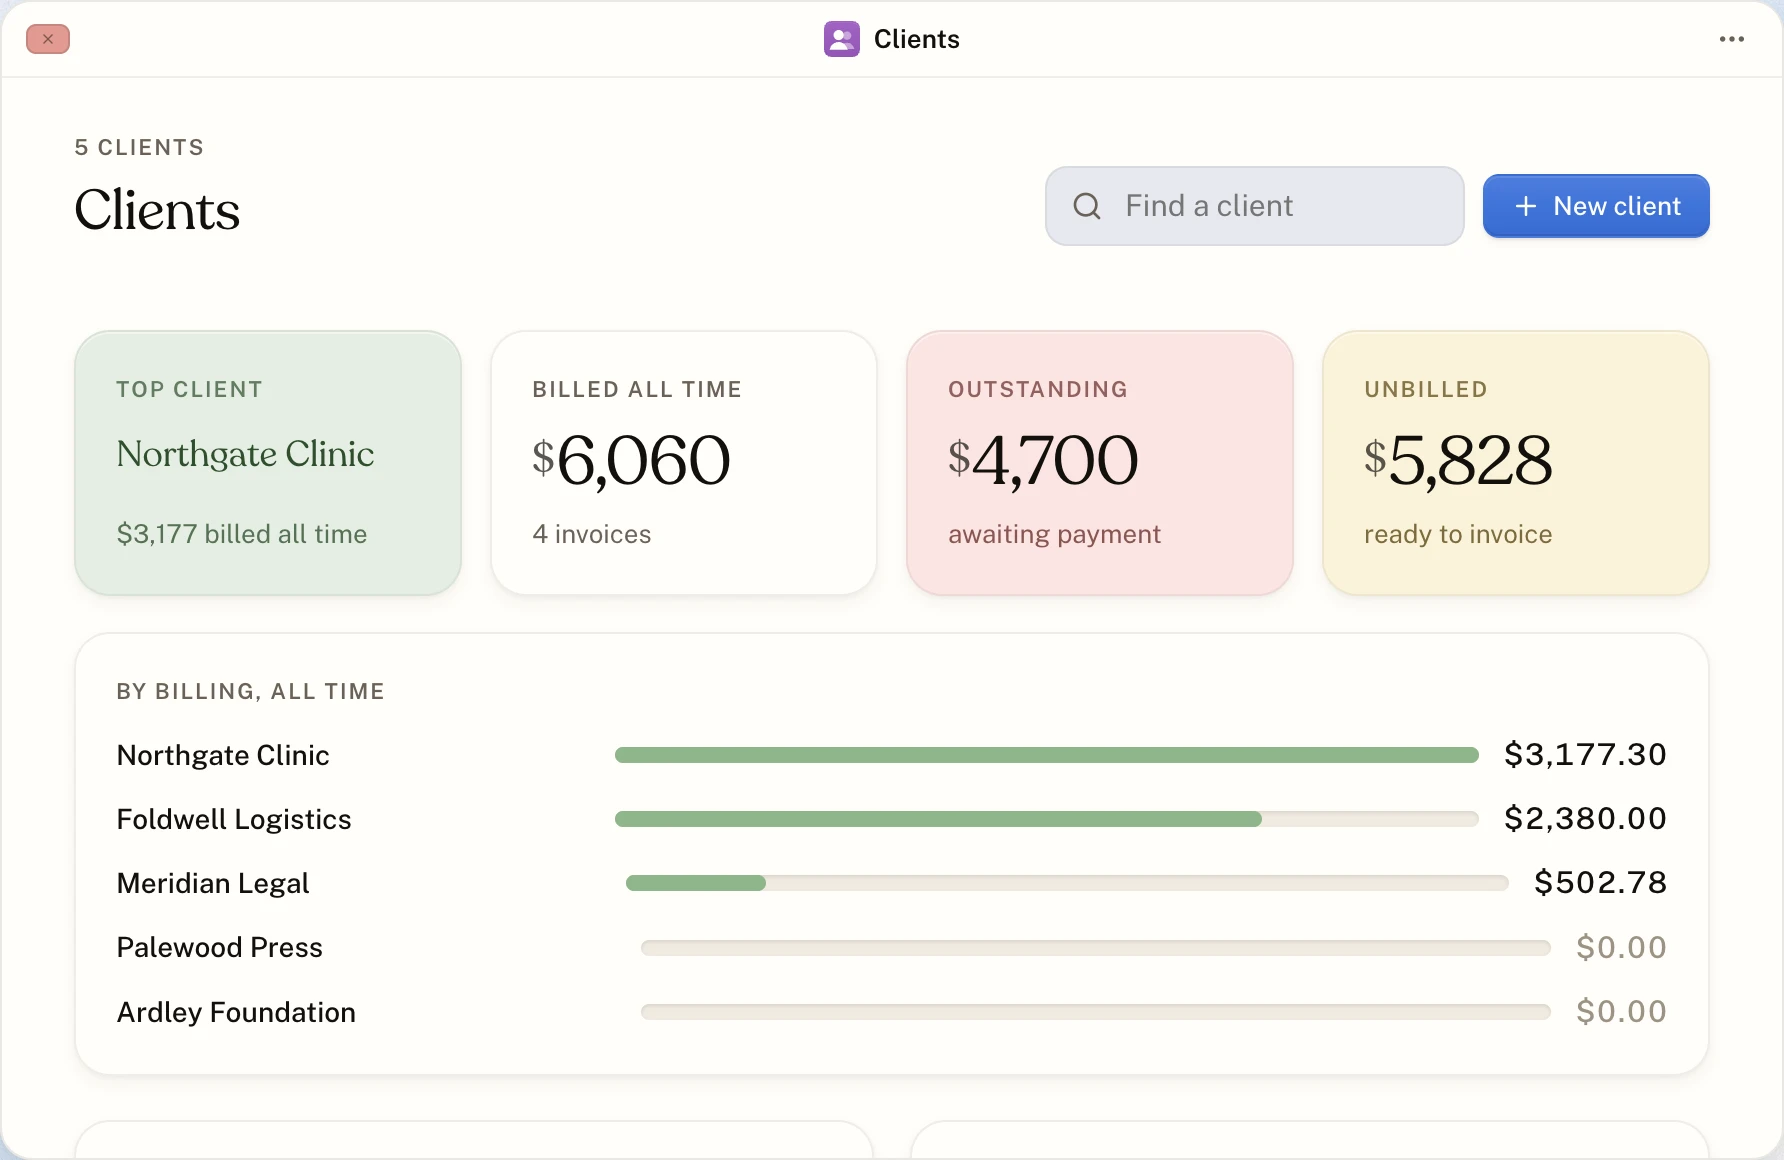Open the three-dot more options menu

coord(1732,39)
